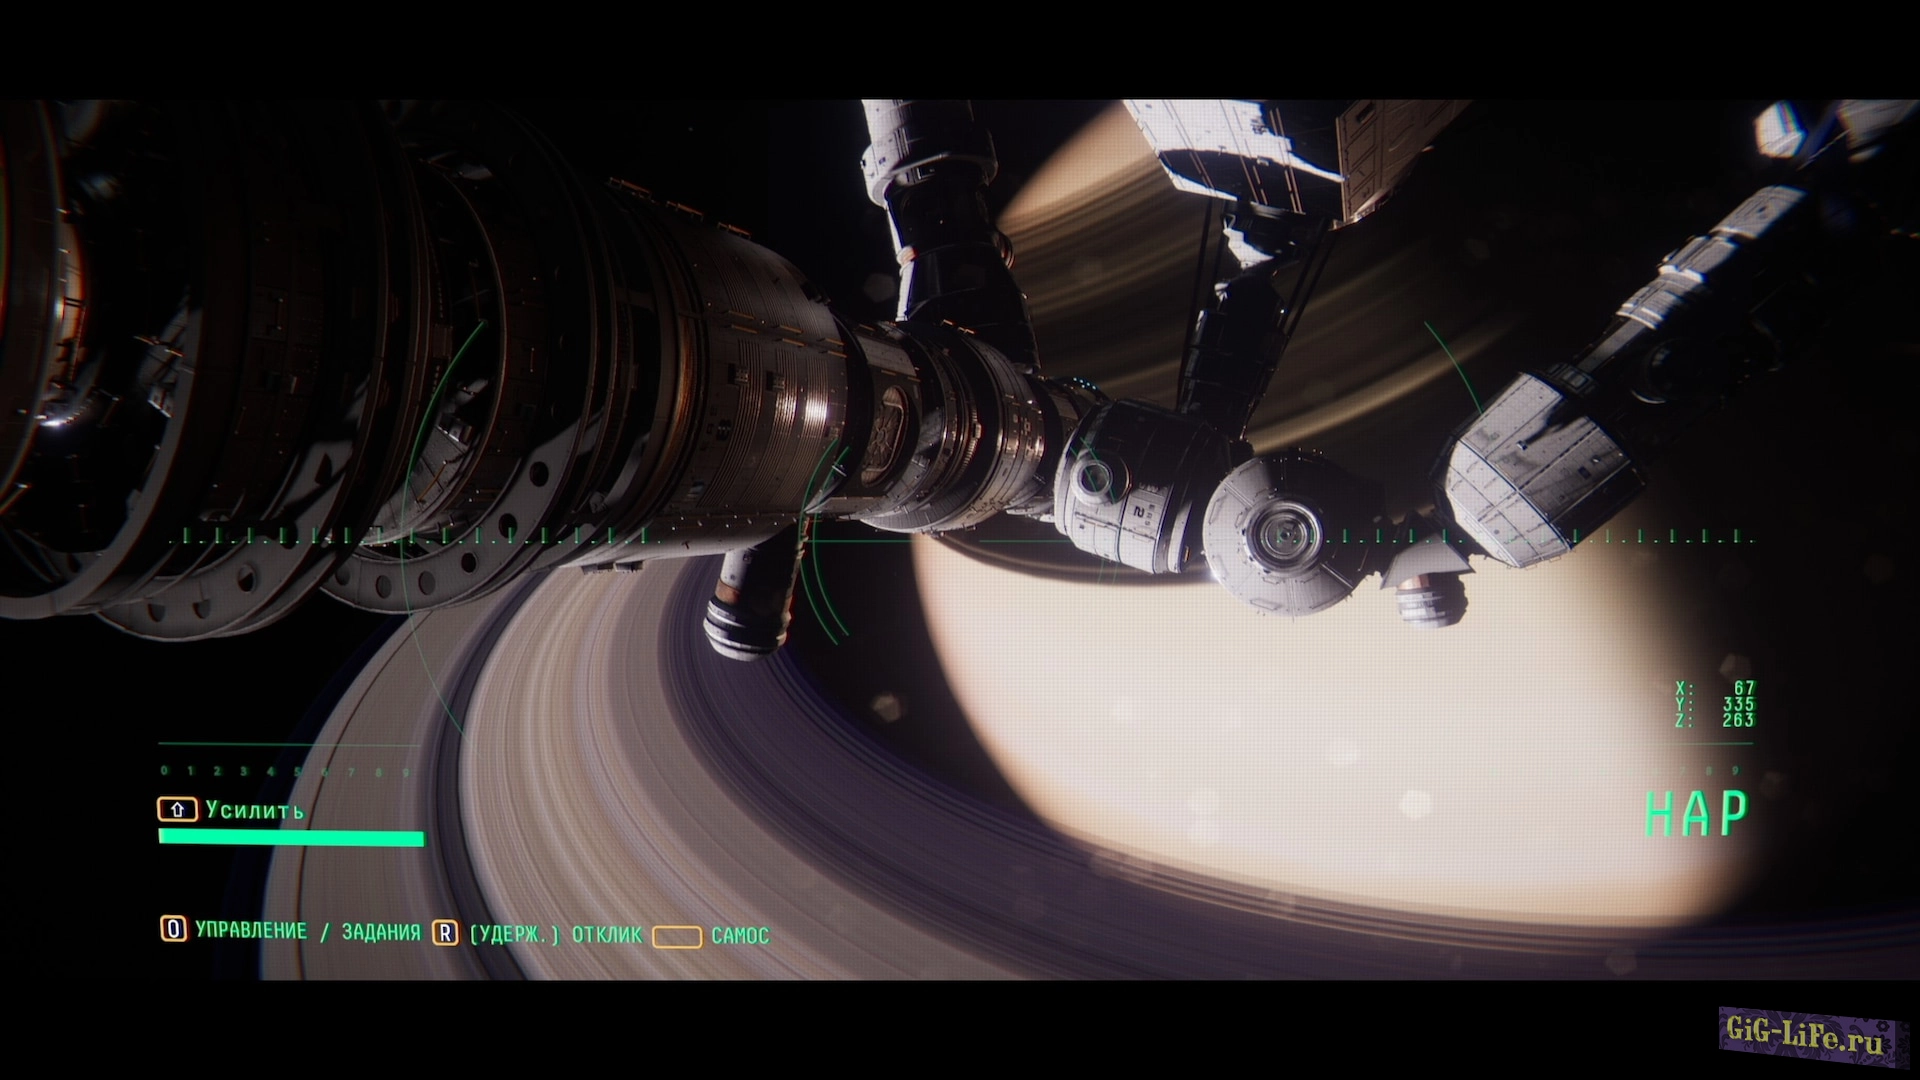Image resolution: width=1920 pixels, height=1080 pixels.
Task: Click the Shift arrow key icon
Action: [177, 809]
